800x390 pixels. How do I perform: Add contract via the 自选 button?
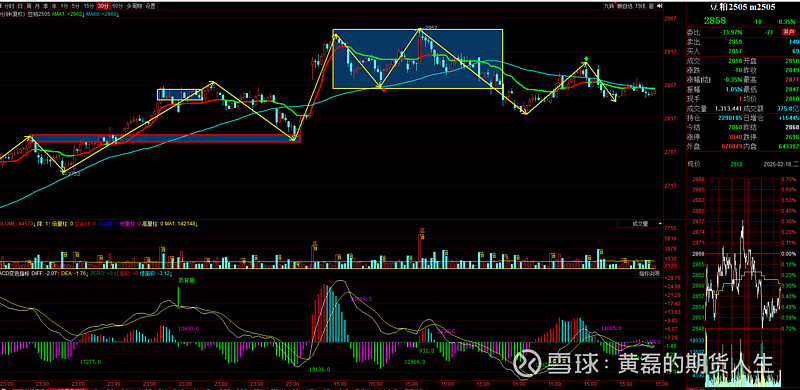point(625,6)
